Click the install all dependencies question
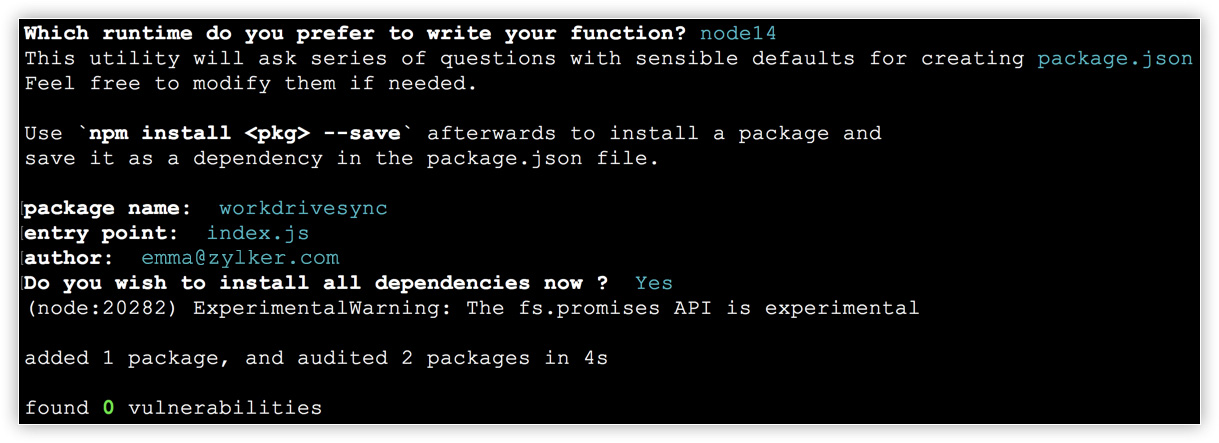The image size is (1219, 443). (x=316, y=283)
